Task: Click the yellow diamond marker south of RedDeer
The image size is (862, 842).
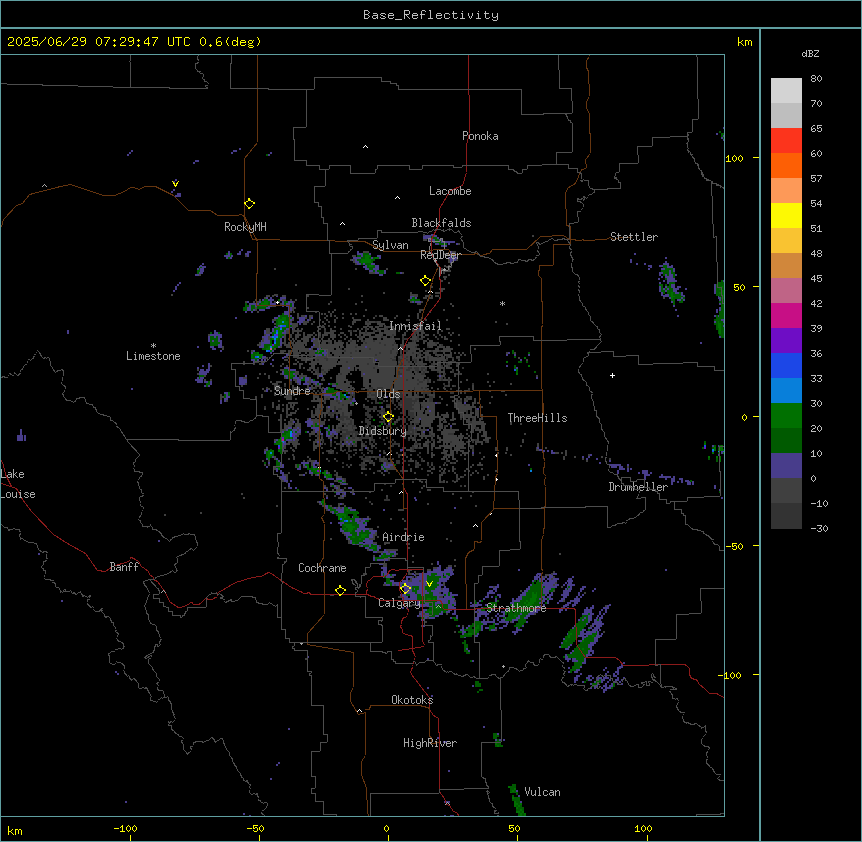Action: point(425,281)
